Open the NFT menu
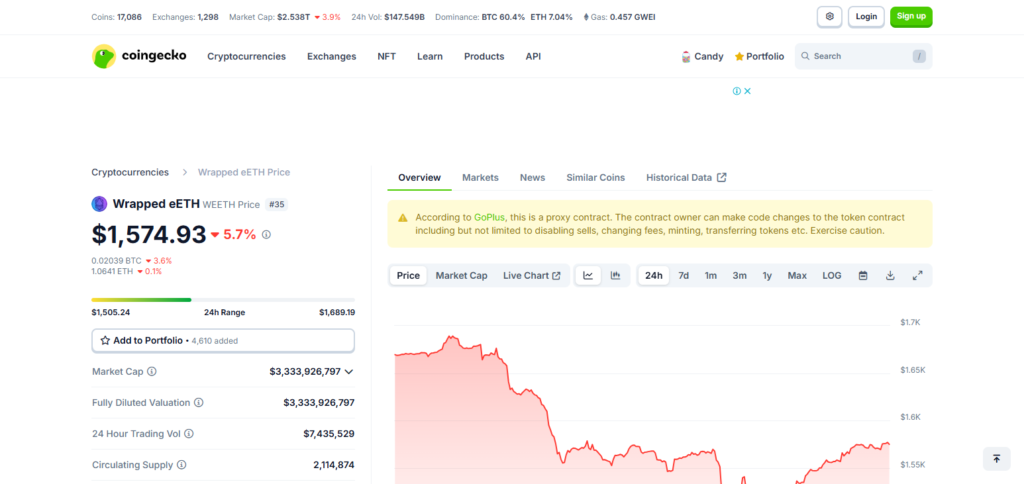Viewport: 1024px width, 484px height. point(387,57)
